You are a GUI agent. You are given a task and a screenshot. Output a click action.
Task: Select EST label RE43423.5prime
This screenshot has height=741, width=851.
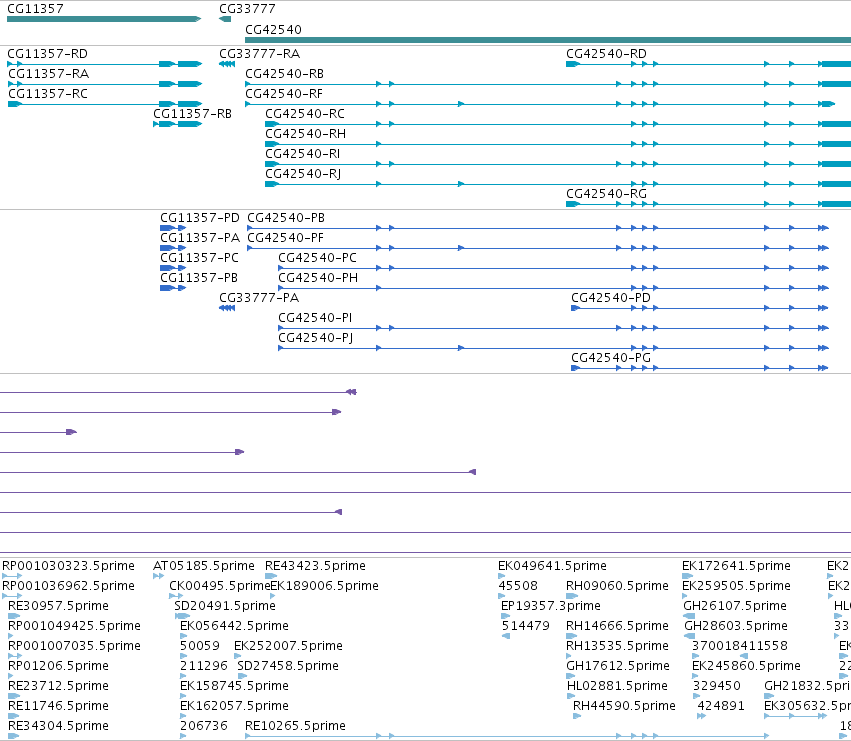[315, 566]
